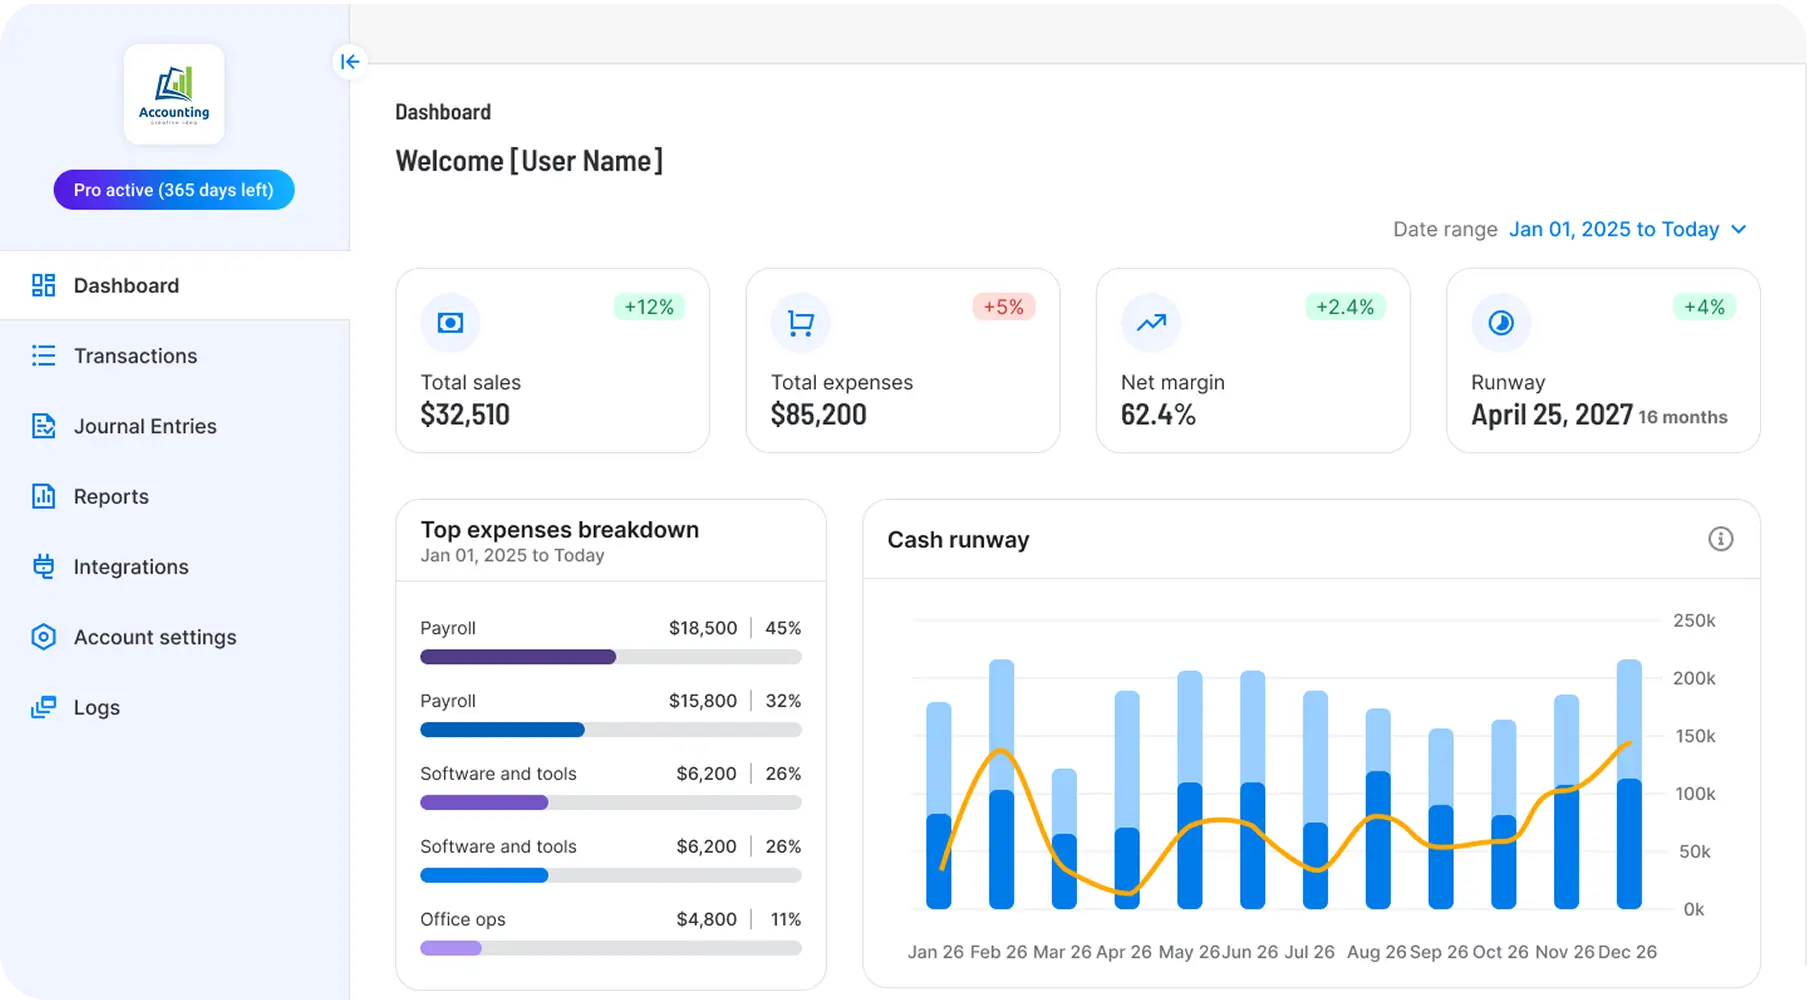Click the Account settings hexagon icon
This screenshot has height=1000, width=1808.
44,637
